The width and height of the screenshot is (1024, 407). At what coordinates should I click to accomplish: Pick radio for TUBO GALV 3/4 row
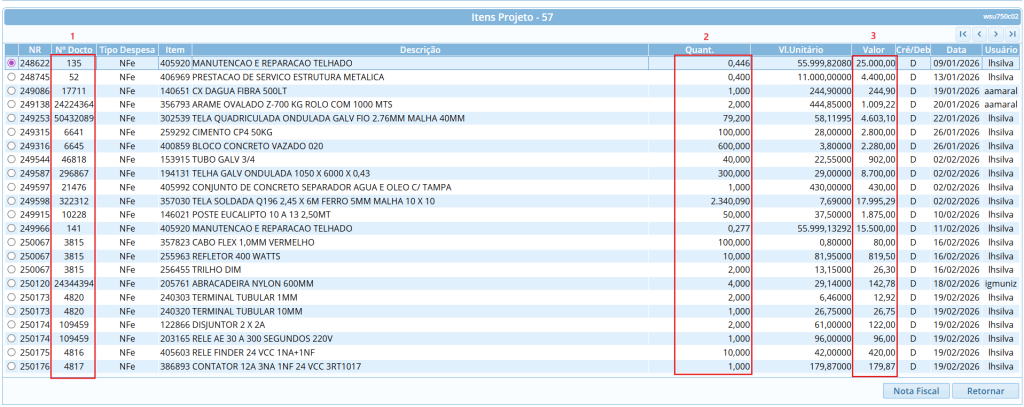[11, 159]
